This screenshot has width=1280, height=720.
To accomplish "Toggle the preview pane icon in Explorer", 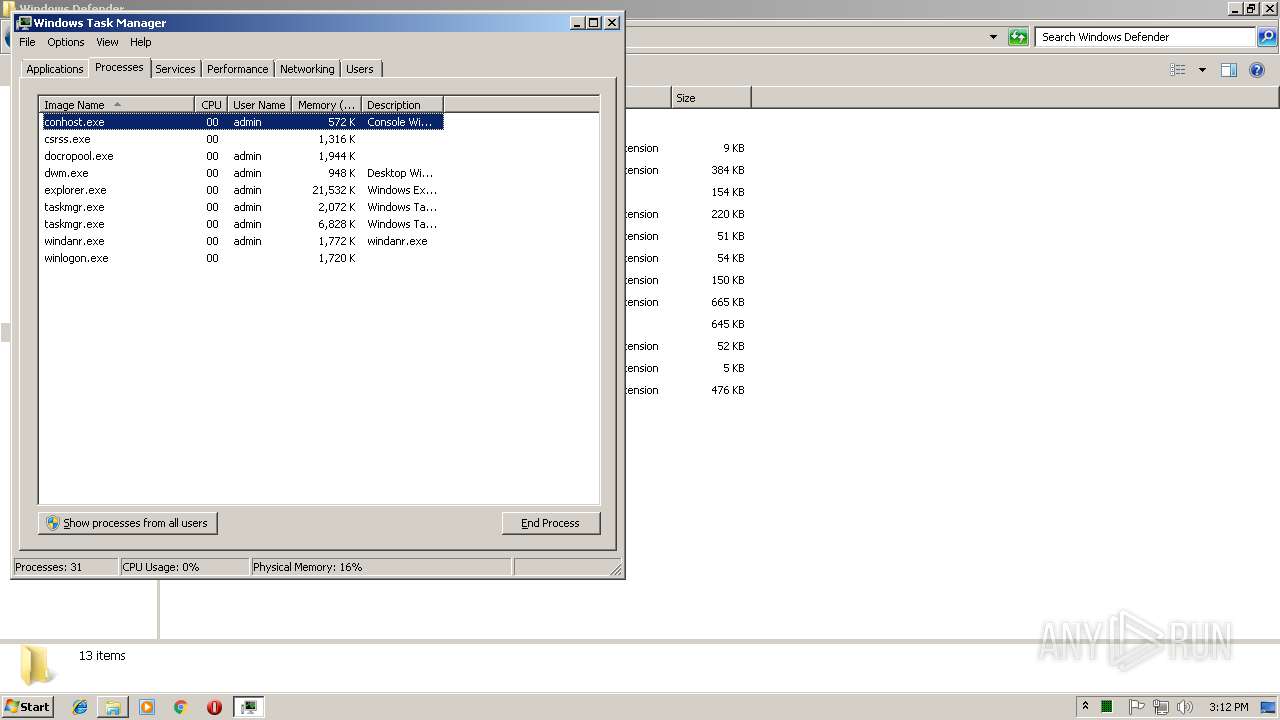I will (1229, 70).
